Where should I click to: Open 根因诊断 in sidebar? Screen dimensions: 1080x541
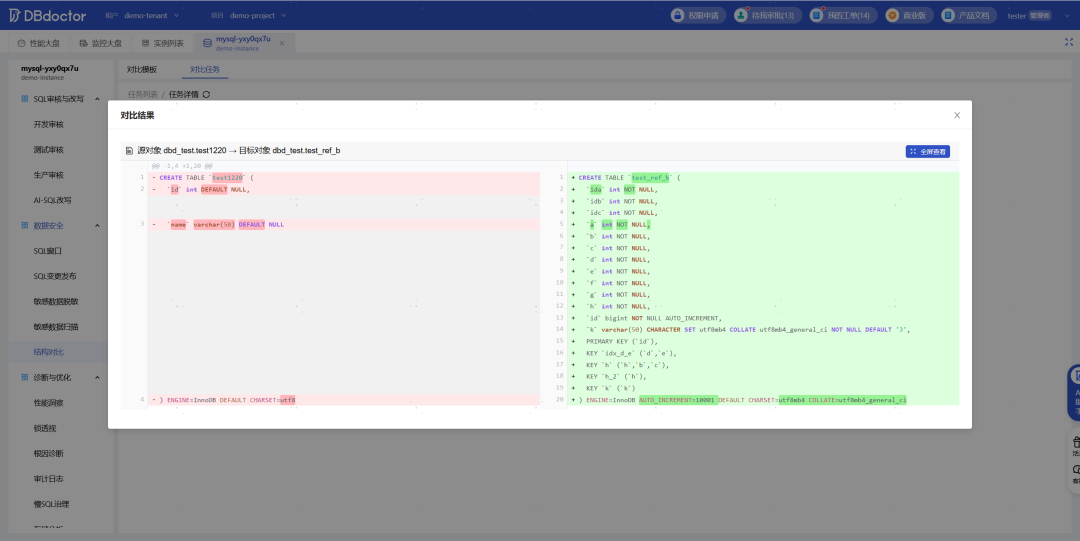[x=48, y=453]
